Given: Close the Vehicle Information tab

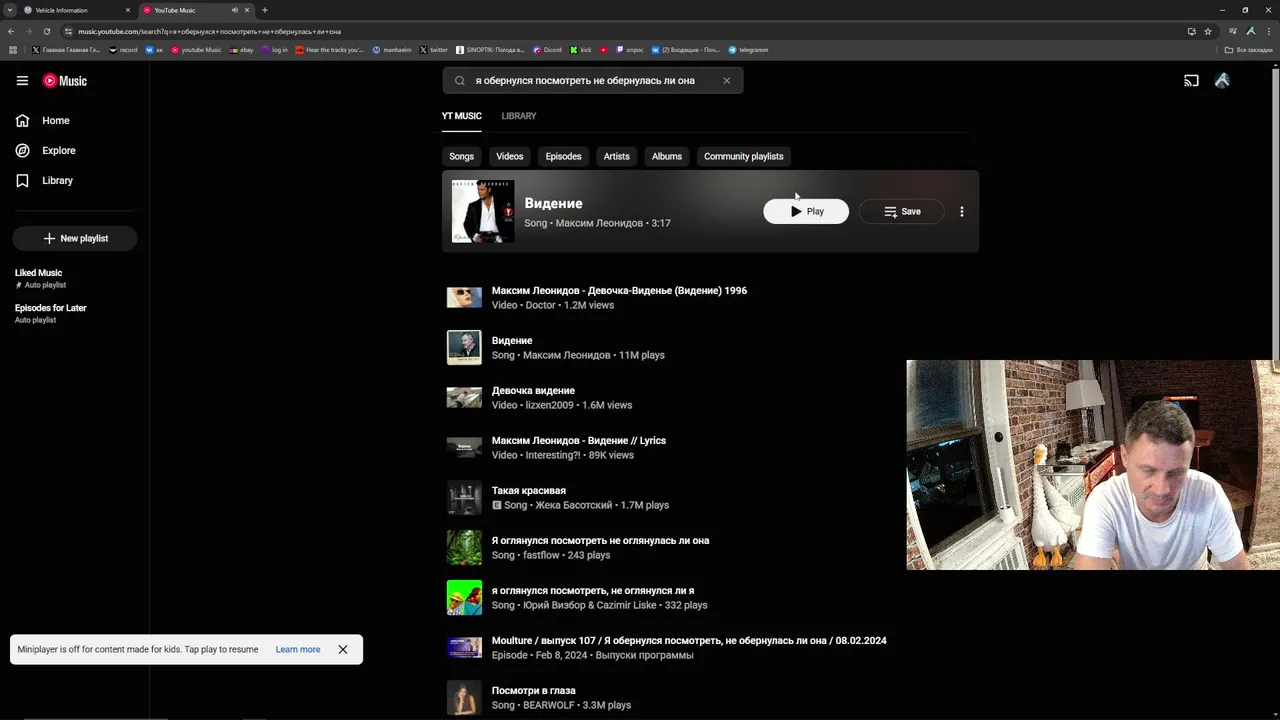Looking at the screenshot, I should point(128,10).
